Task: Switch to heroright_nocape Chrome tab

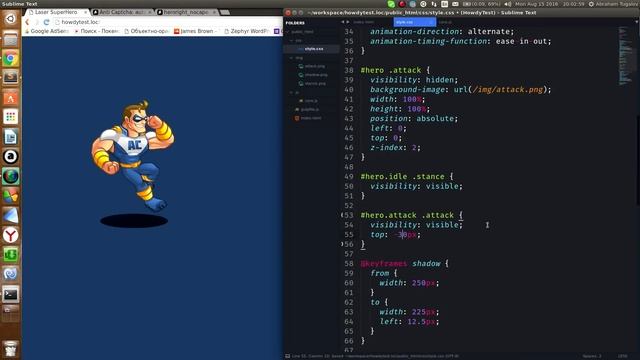Action: click(x=186, y=12)
